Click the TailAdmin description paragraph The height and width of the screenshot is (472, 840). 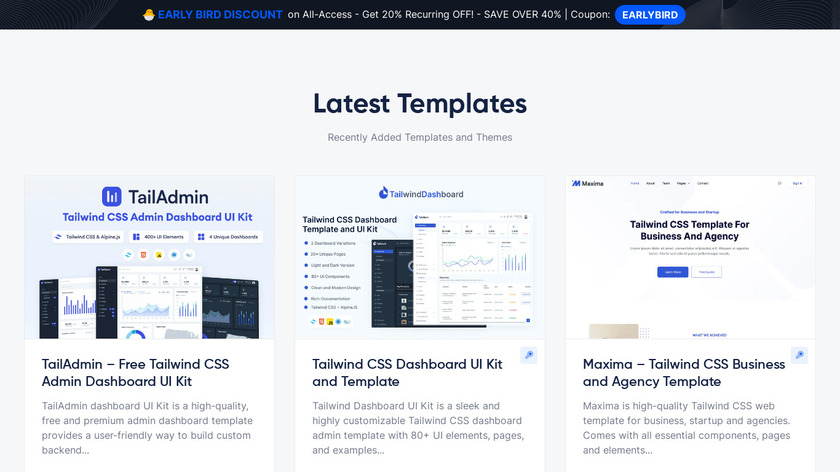pos(147,428)
